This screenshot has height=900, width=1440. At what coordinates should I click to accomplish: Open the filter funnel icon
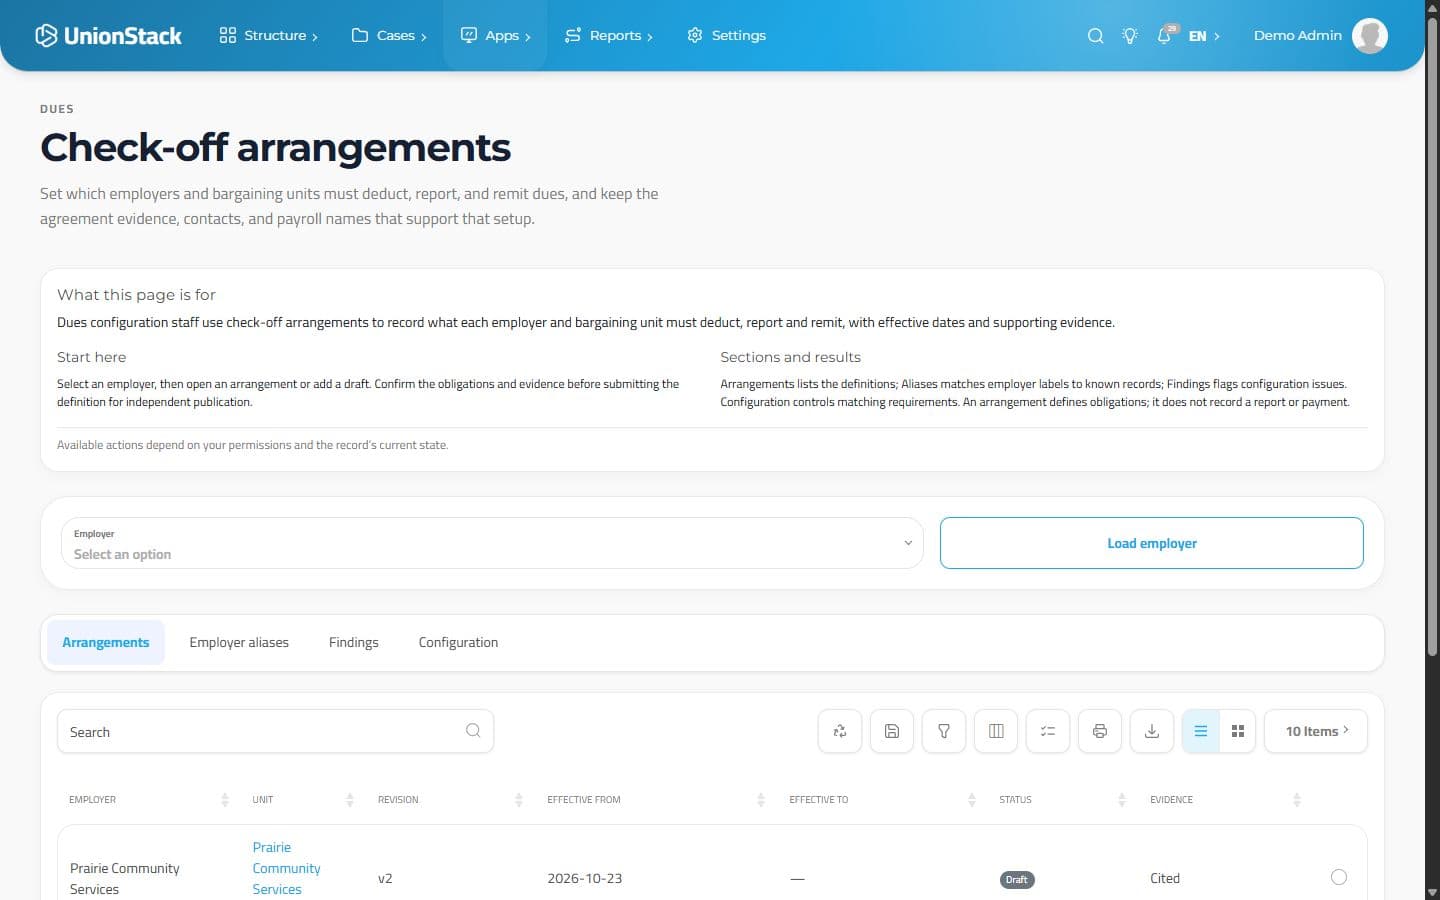944,731
